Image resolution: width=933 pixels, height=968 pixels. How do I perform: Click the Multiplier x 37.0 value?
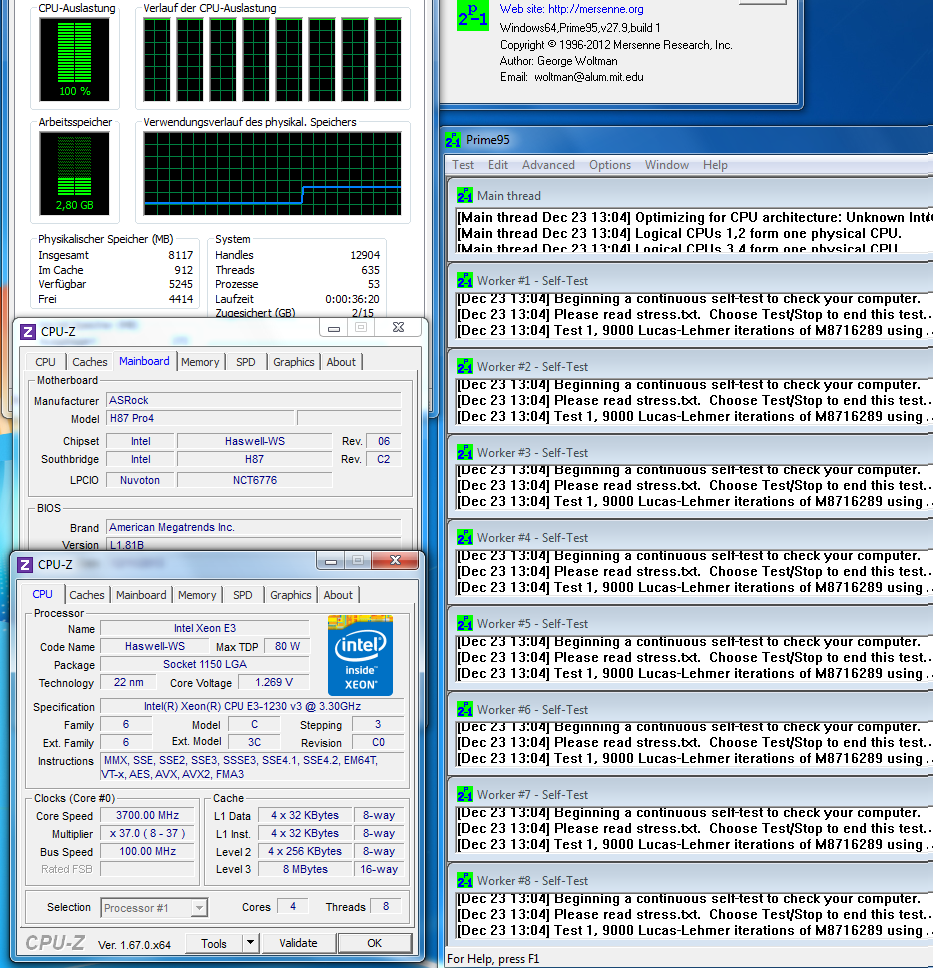pos(148,833)
